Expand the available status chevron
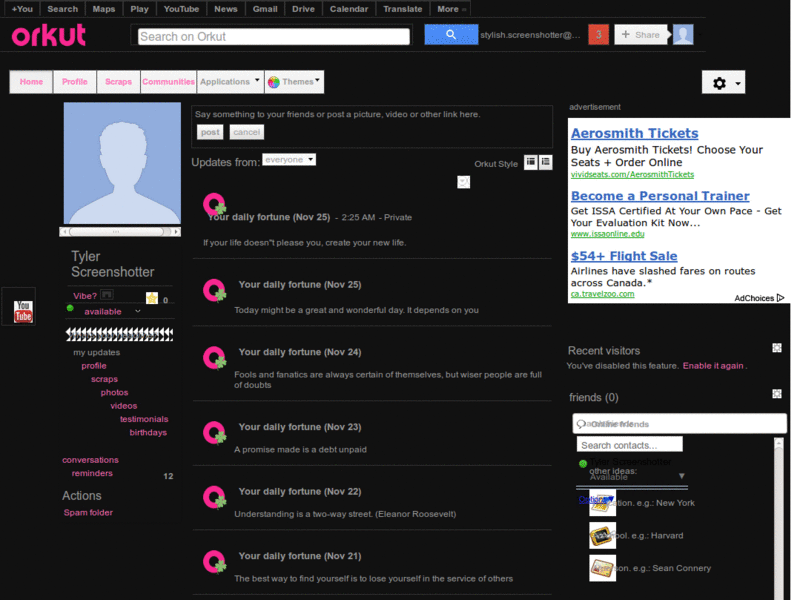Image resolution: width=800 pixels, height=600 pixels. pyautogui.click(x=137, y=311)
